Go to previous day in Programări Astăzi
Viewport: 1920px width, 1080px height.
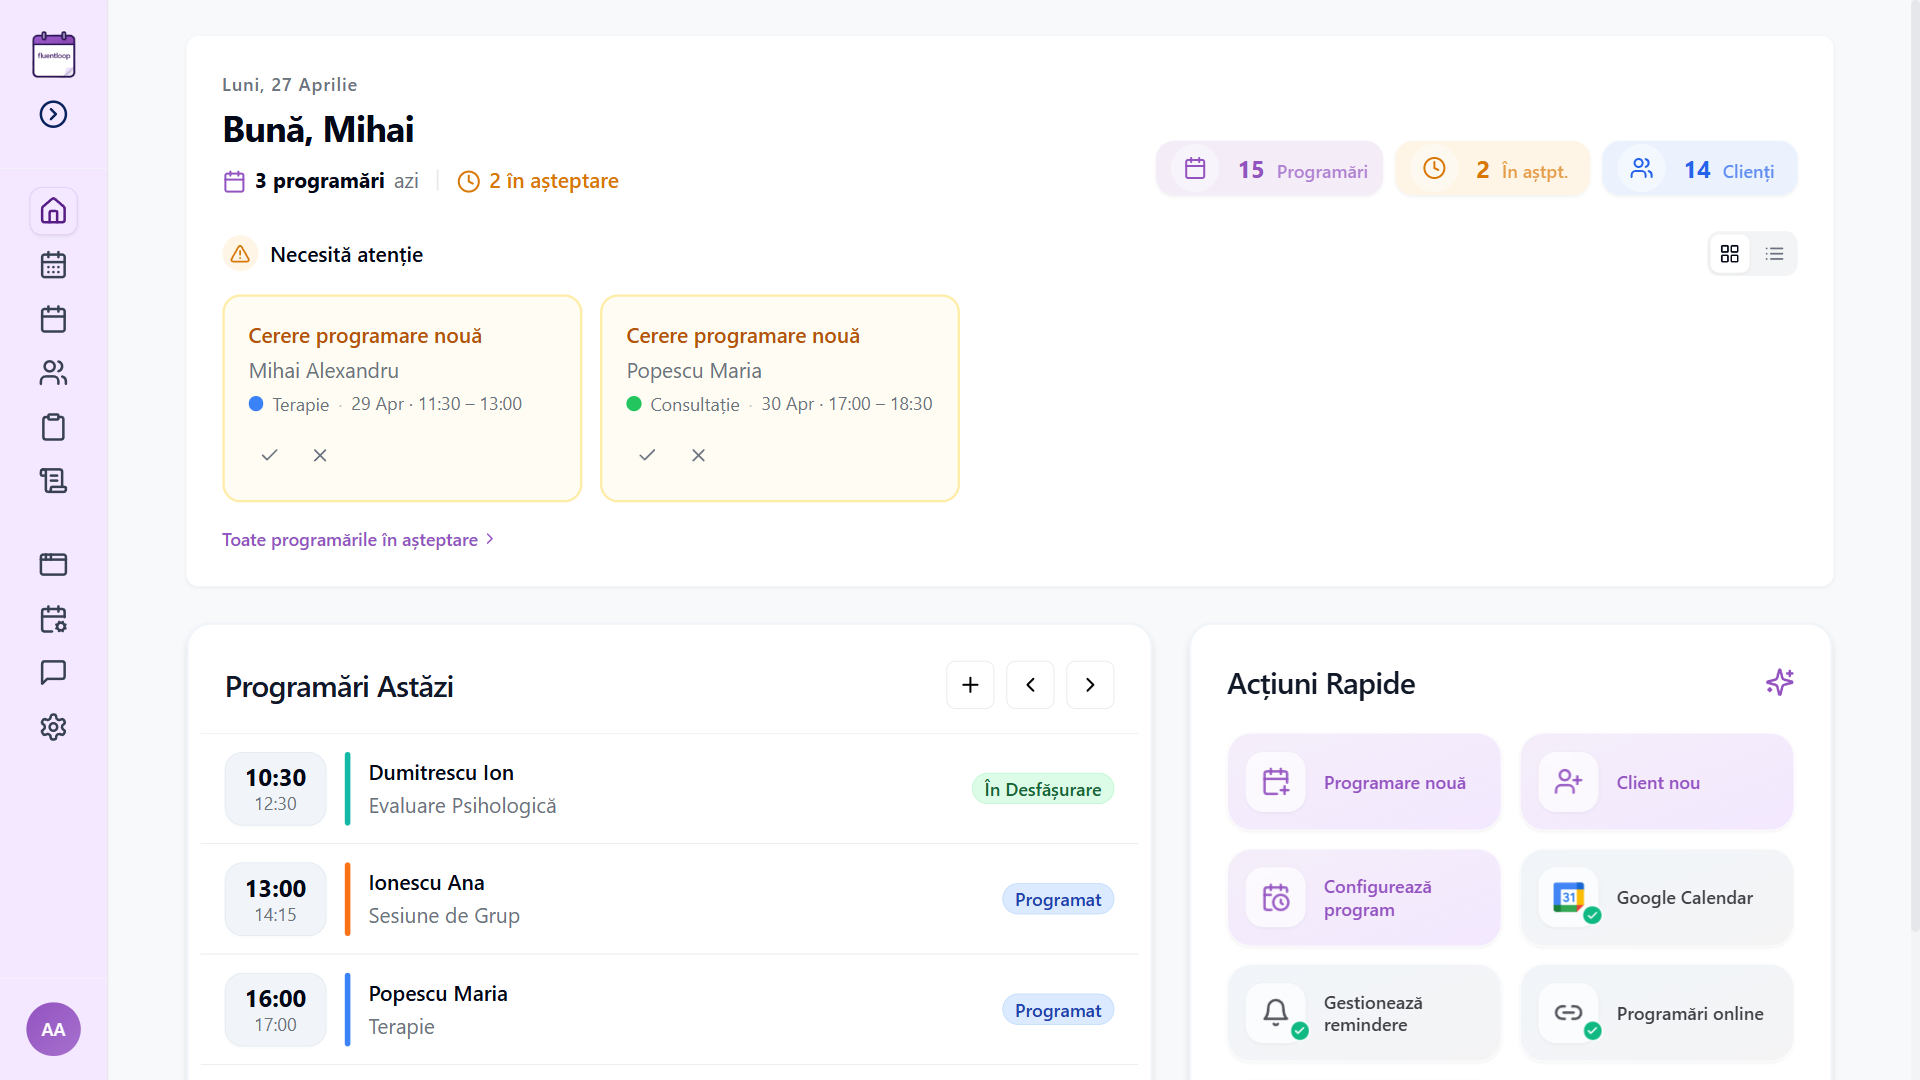[1030, 685]
